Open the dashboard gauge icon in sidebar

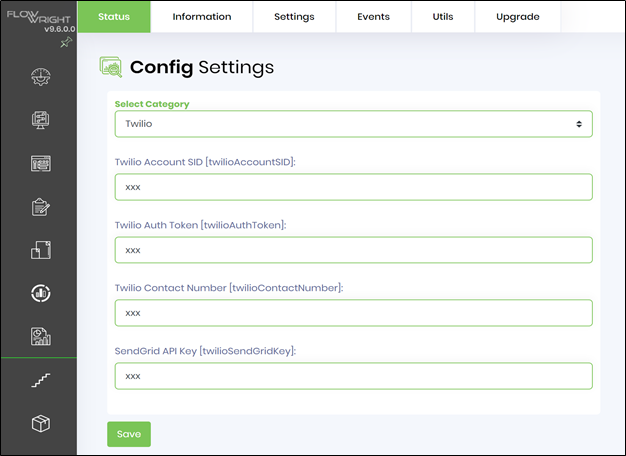click(41, 77)
